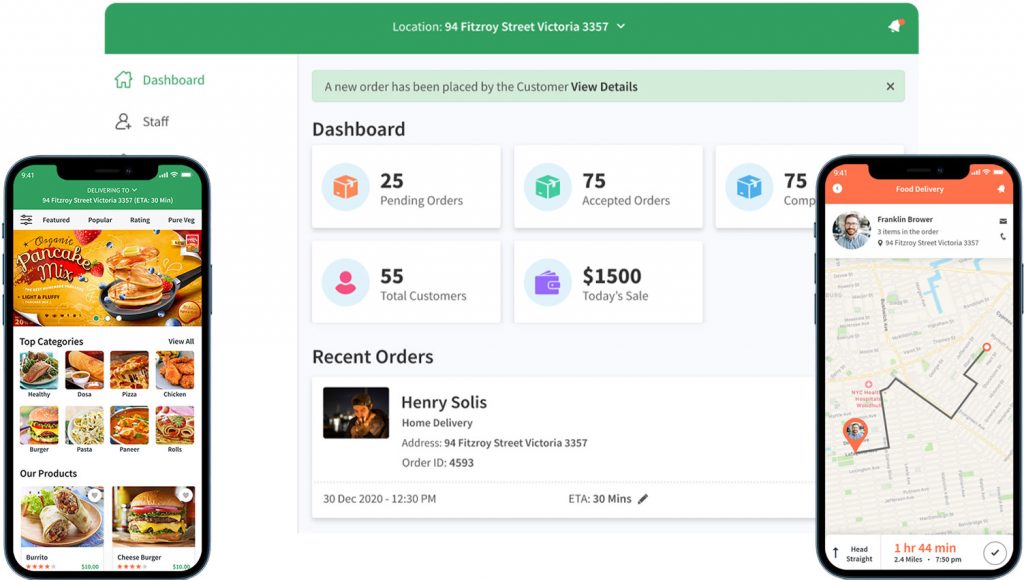Switch to the Rating tab
This screenshot has height=580, width=1024.
[x=140, y=220]
